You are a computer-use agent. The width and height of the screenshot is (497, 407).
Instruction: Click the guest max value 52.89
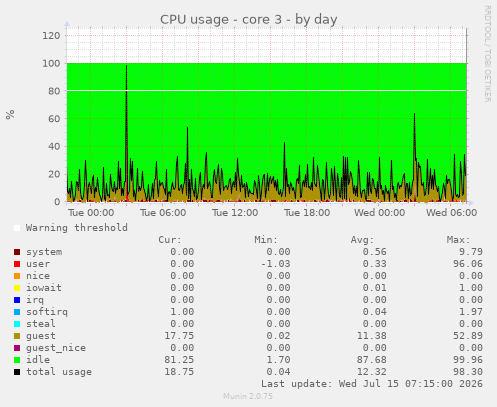468,336
